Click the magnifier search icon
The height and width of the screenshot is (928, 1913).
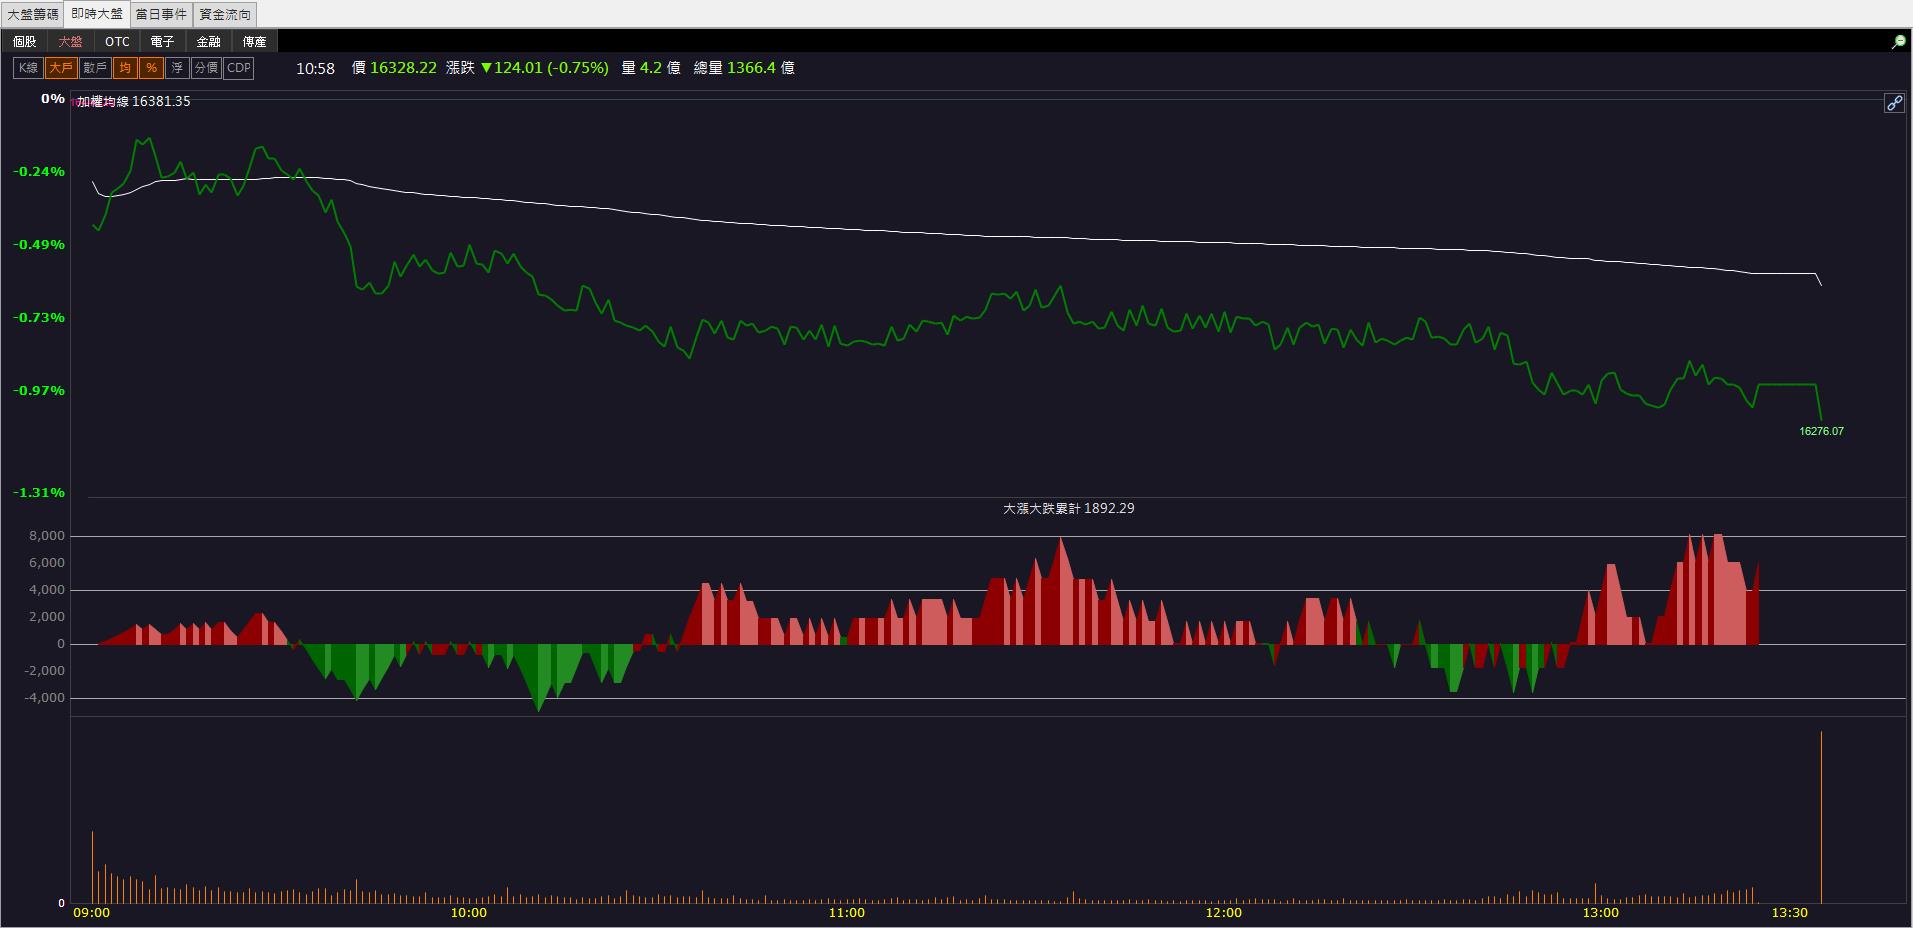[x=1897, y=42]
